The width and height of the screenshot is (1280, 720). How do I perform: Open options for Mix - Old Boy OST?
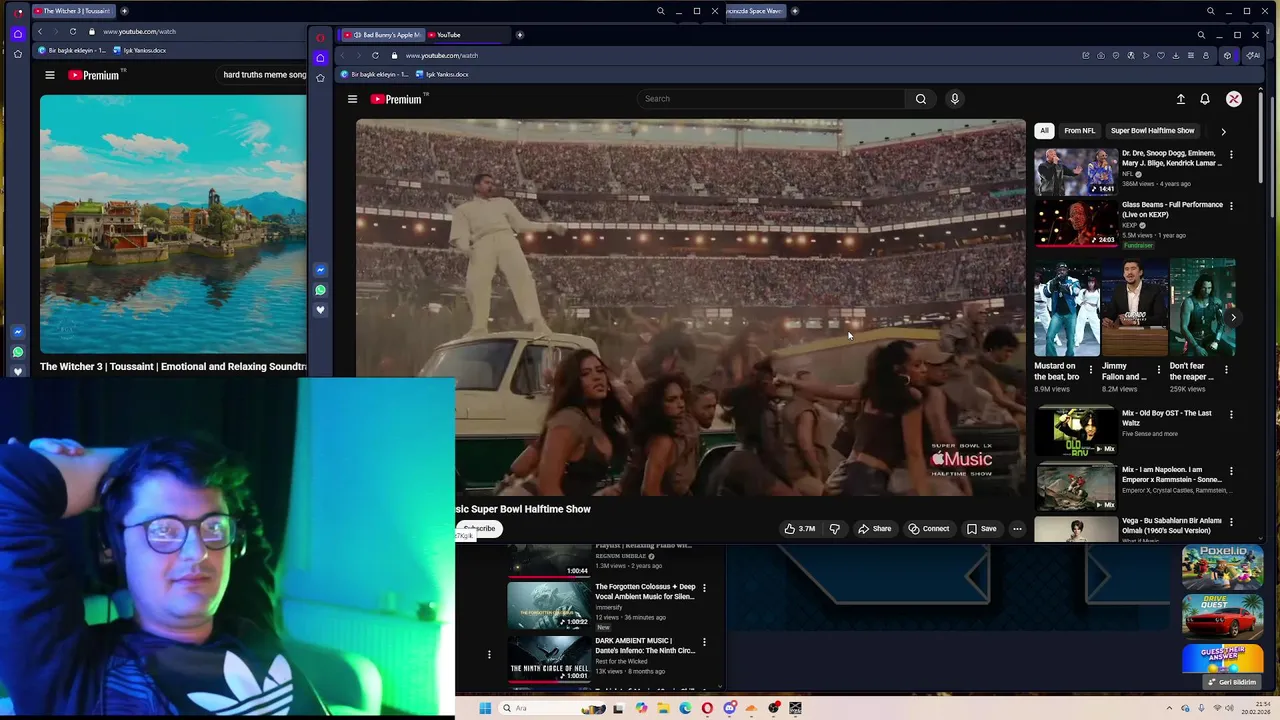tap(1231, 414)
